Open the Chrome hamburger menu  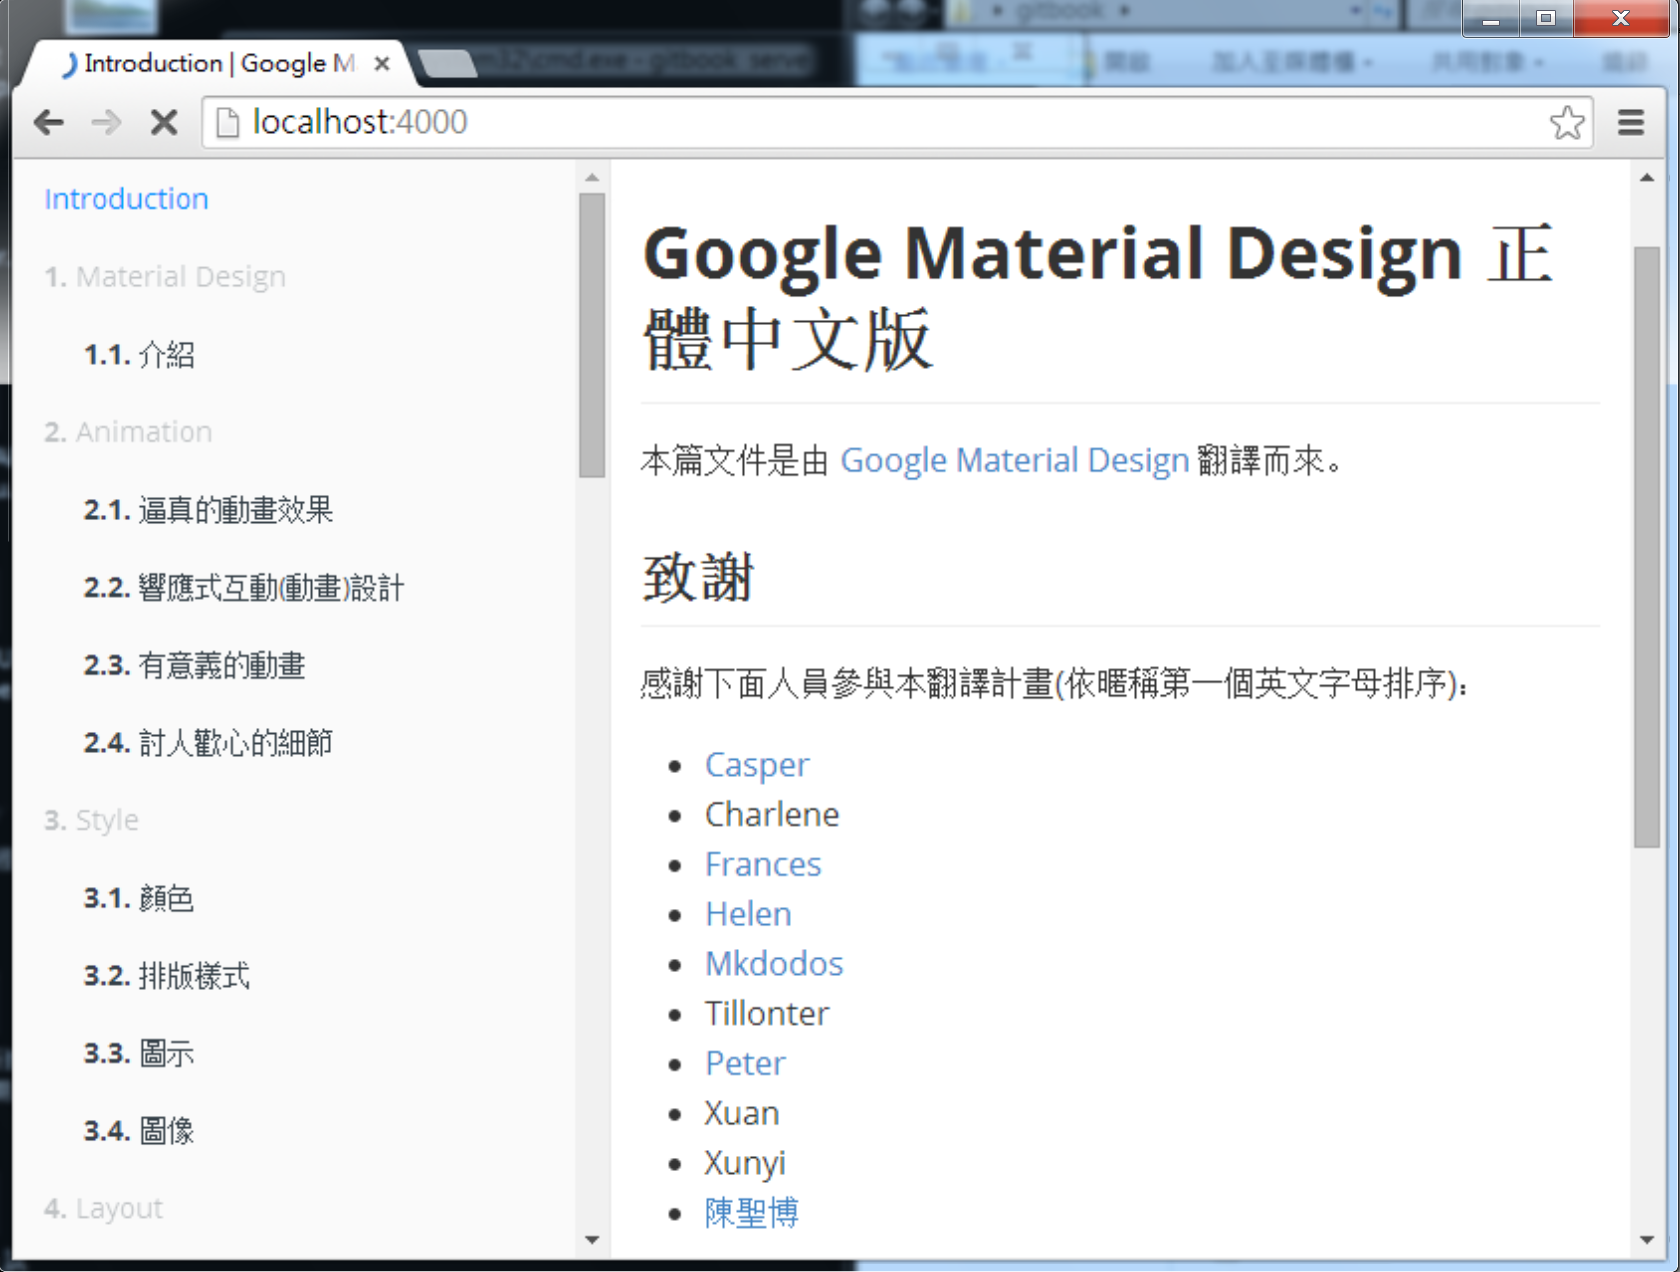point(1631,122)
